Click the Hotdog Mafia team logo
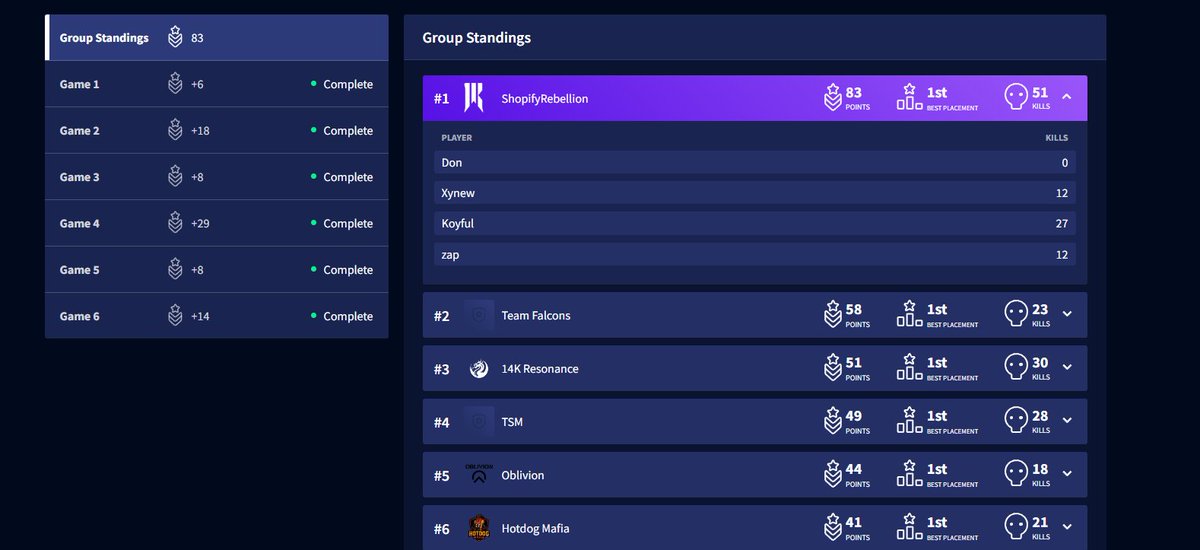The width and height of the screenshot is (1200, 550). click(x=479, y=528)
